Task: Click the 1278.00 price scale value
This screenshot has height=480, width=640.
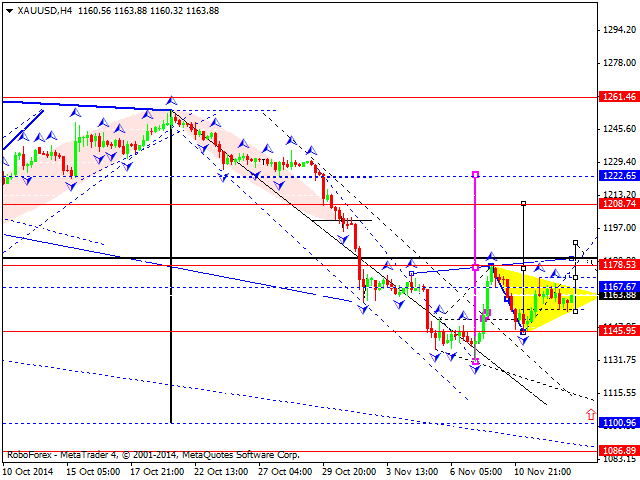Action: click(x=620, y=63)
